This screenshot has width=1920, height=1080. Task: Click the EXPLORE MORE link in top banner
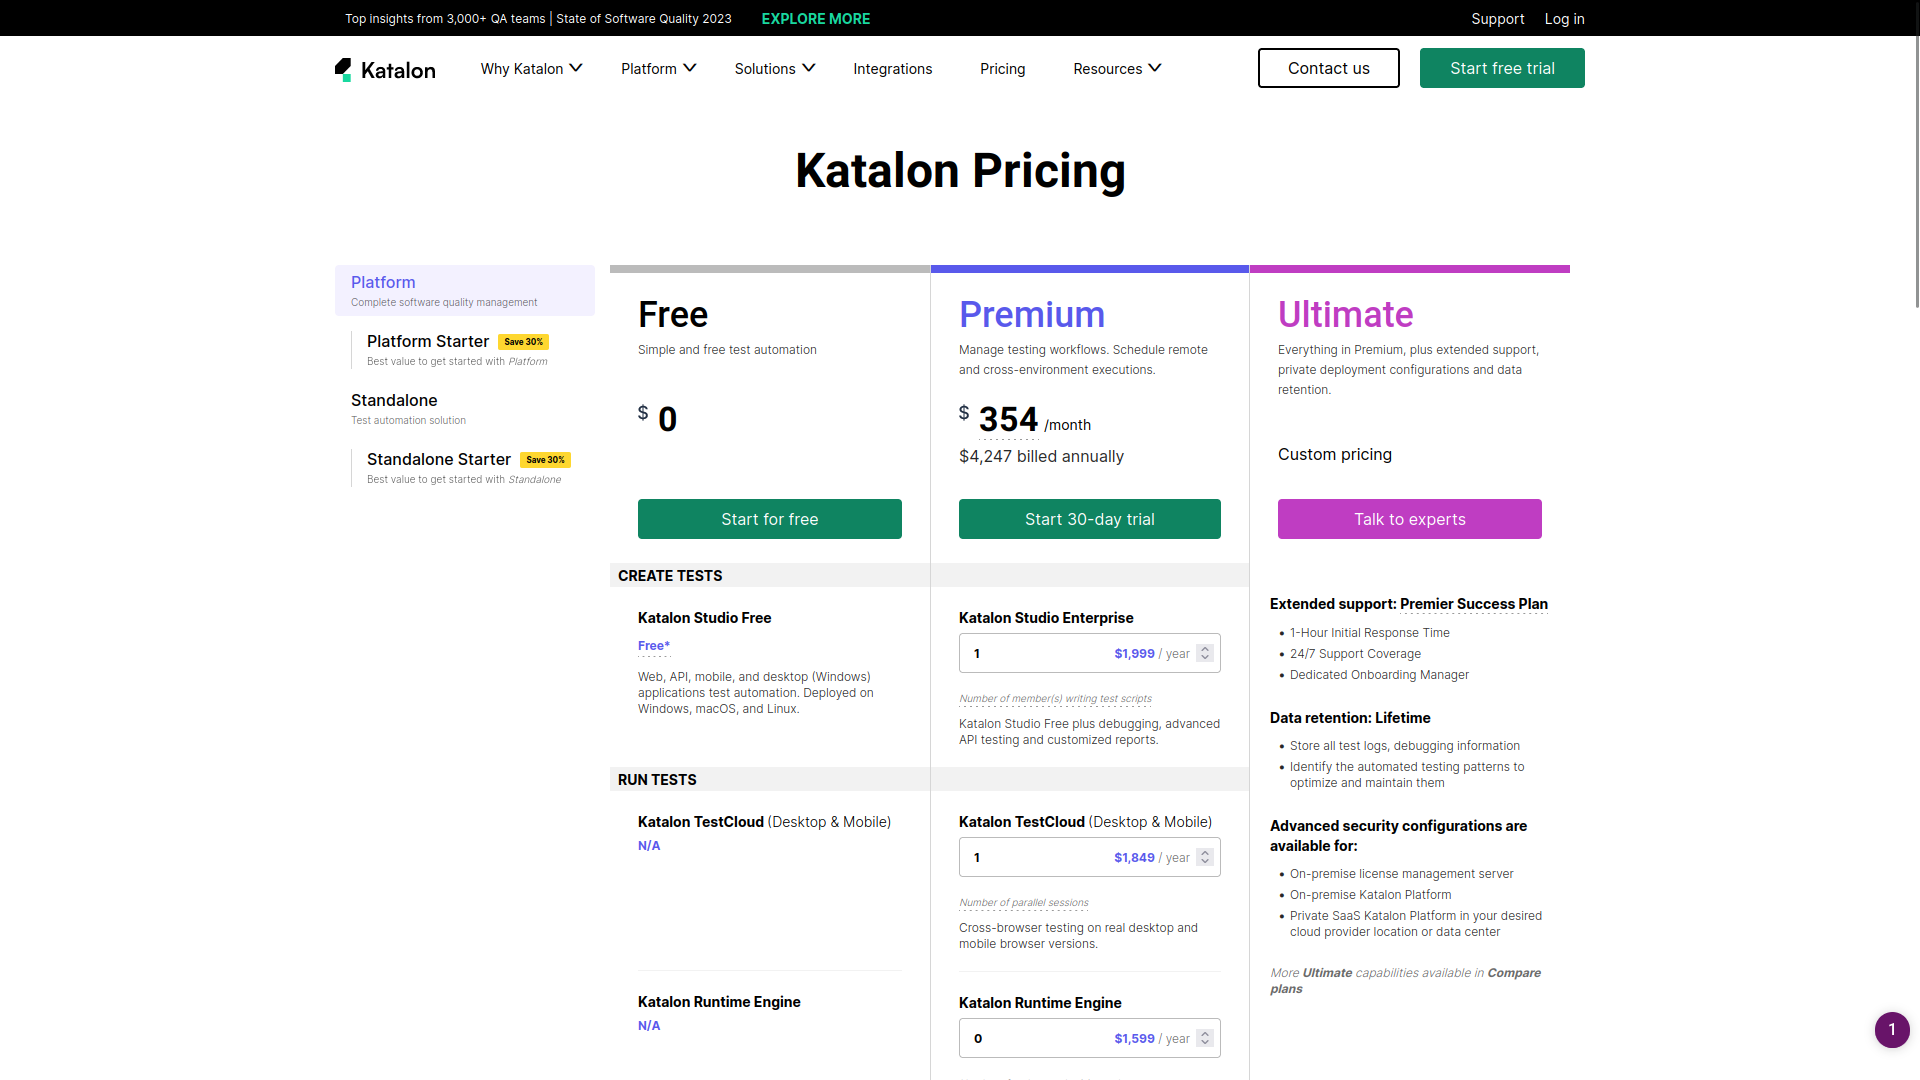[x=815, y=18]
